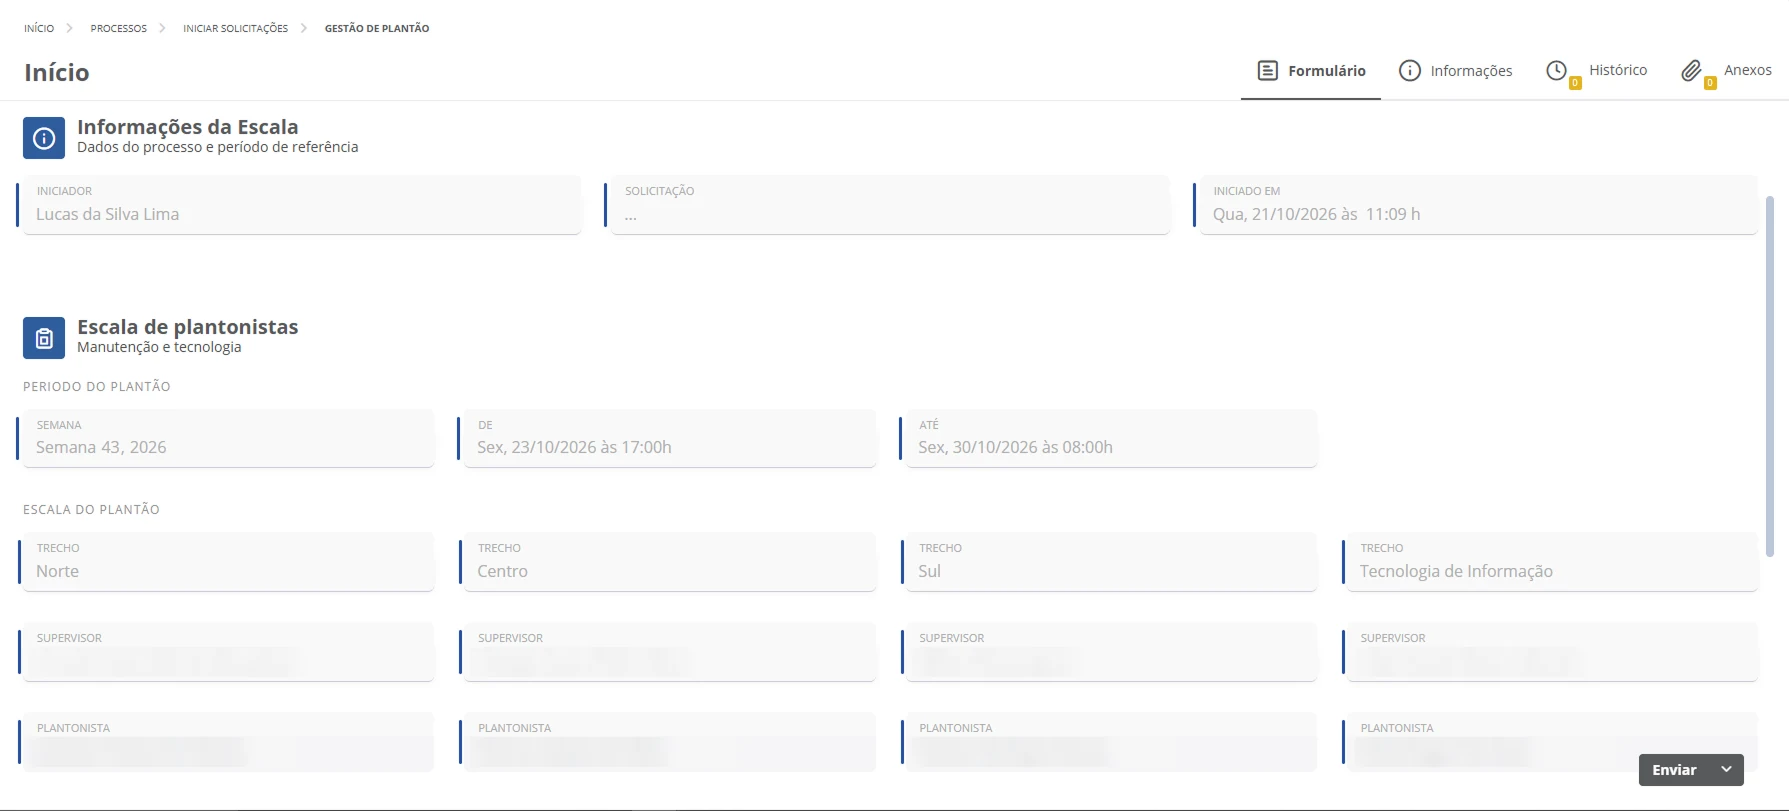Click the Anexos paperclip icon
1789x811 pixels.
[x=1690, y=70]
